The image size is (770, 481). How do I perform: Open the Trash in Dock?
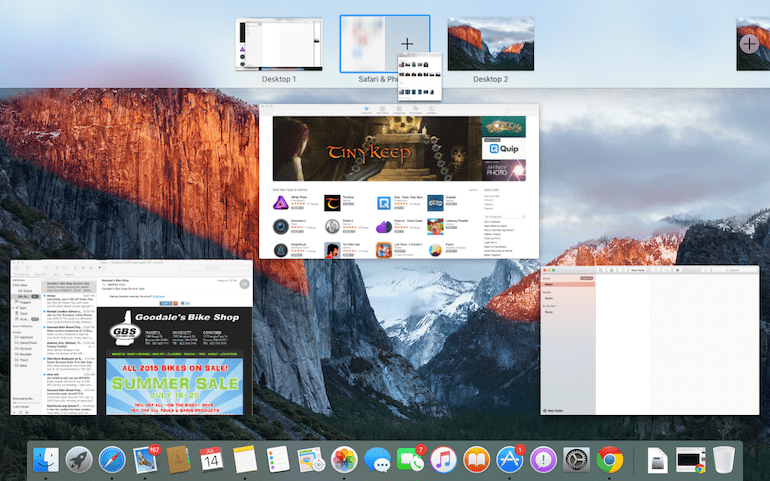723,460
